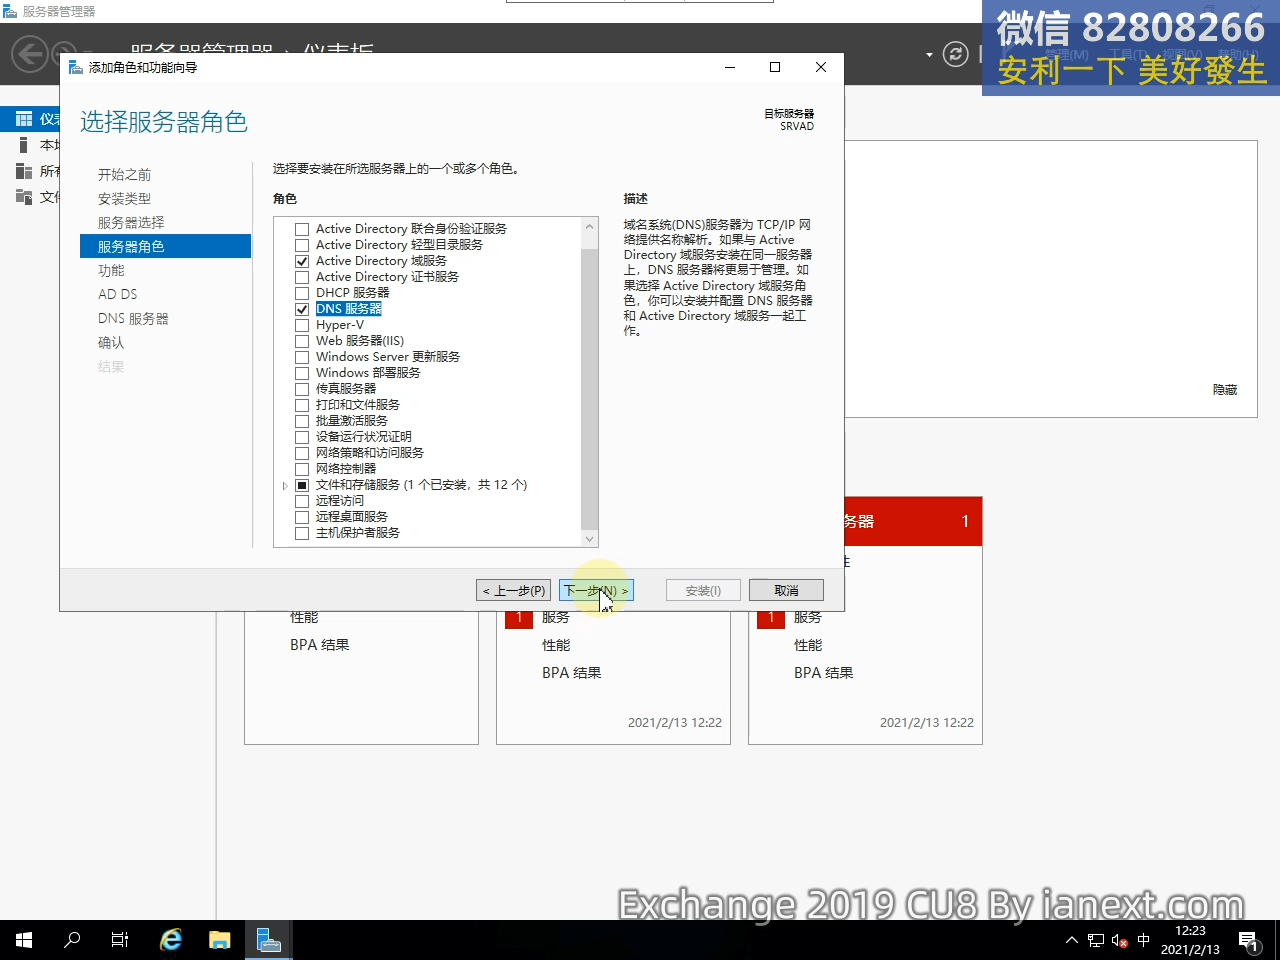Check 远程访问 role
The image size is (1280, 960).
302,501
